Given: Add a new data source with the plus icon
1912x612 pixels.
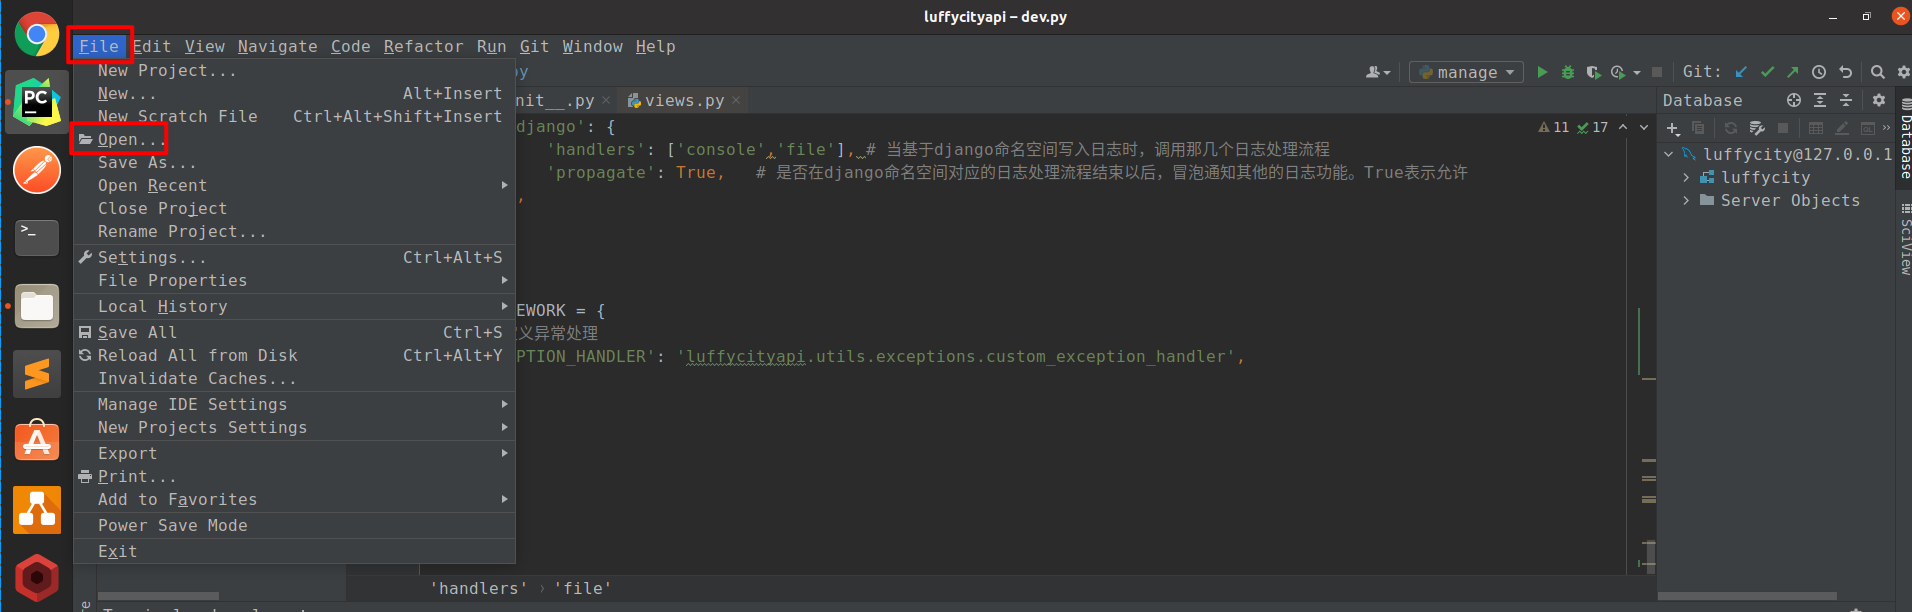Looking at the screenshot, I should coord(1673,128).
